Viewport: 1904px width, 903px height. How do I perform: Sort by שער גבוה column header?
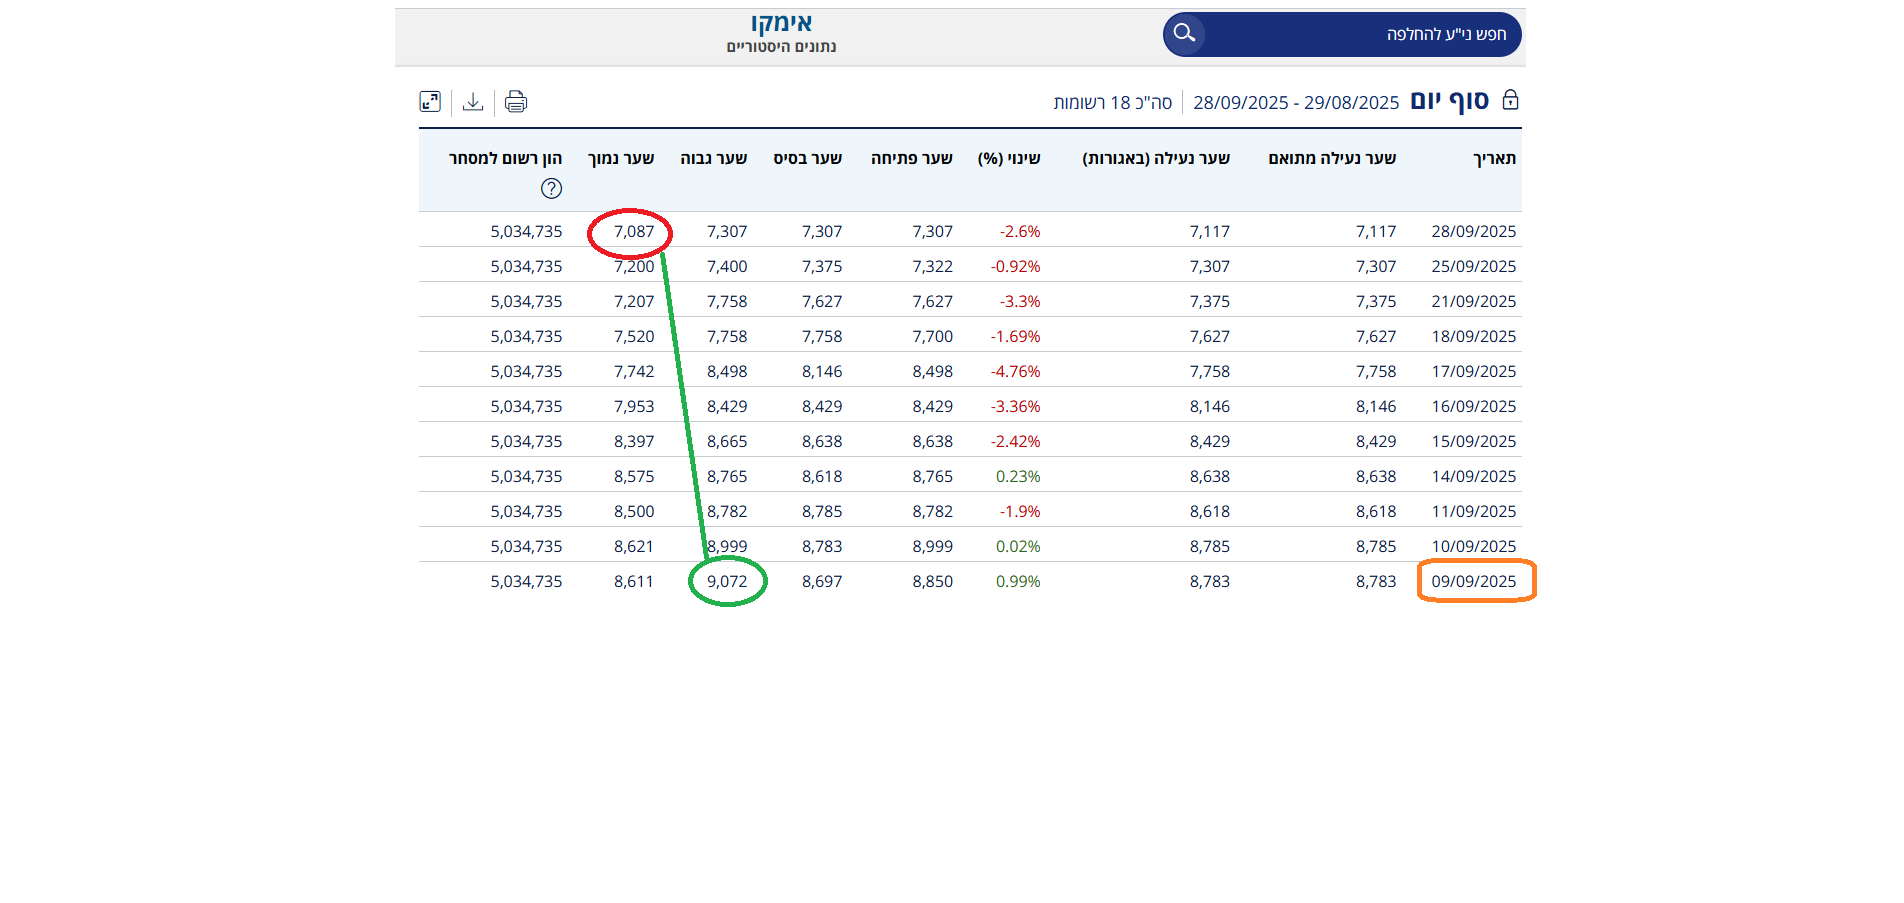[713, 158]
